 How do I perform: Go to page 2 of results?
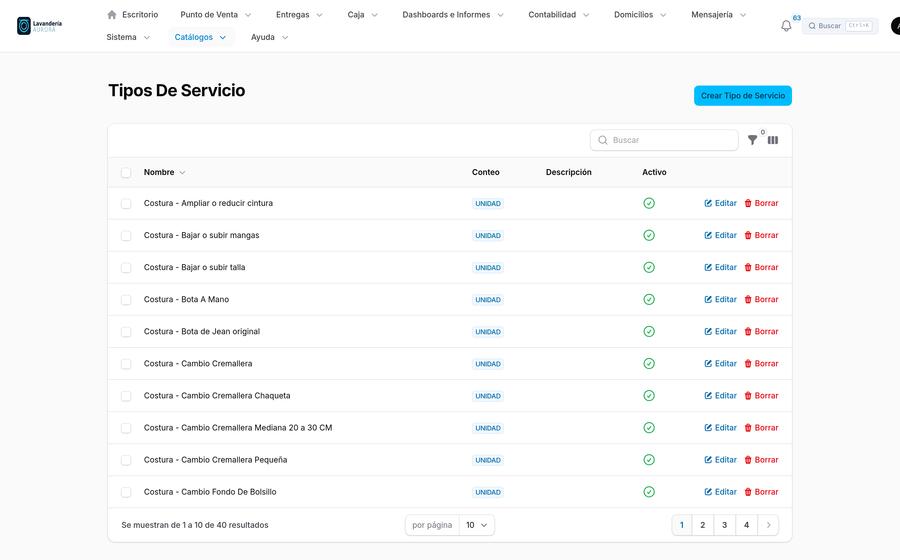tap(703, 525)
